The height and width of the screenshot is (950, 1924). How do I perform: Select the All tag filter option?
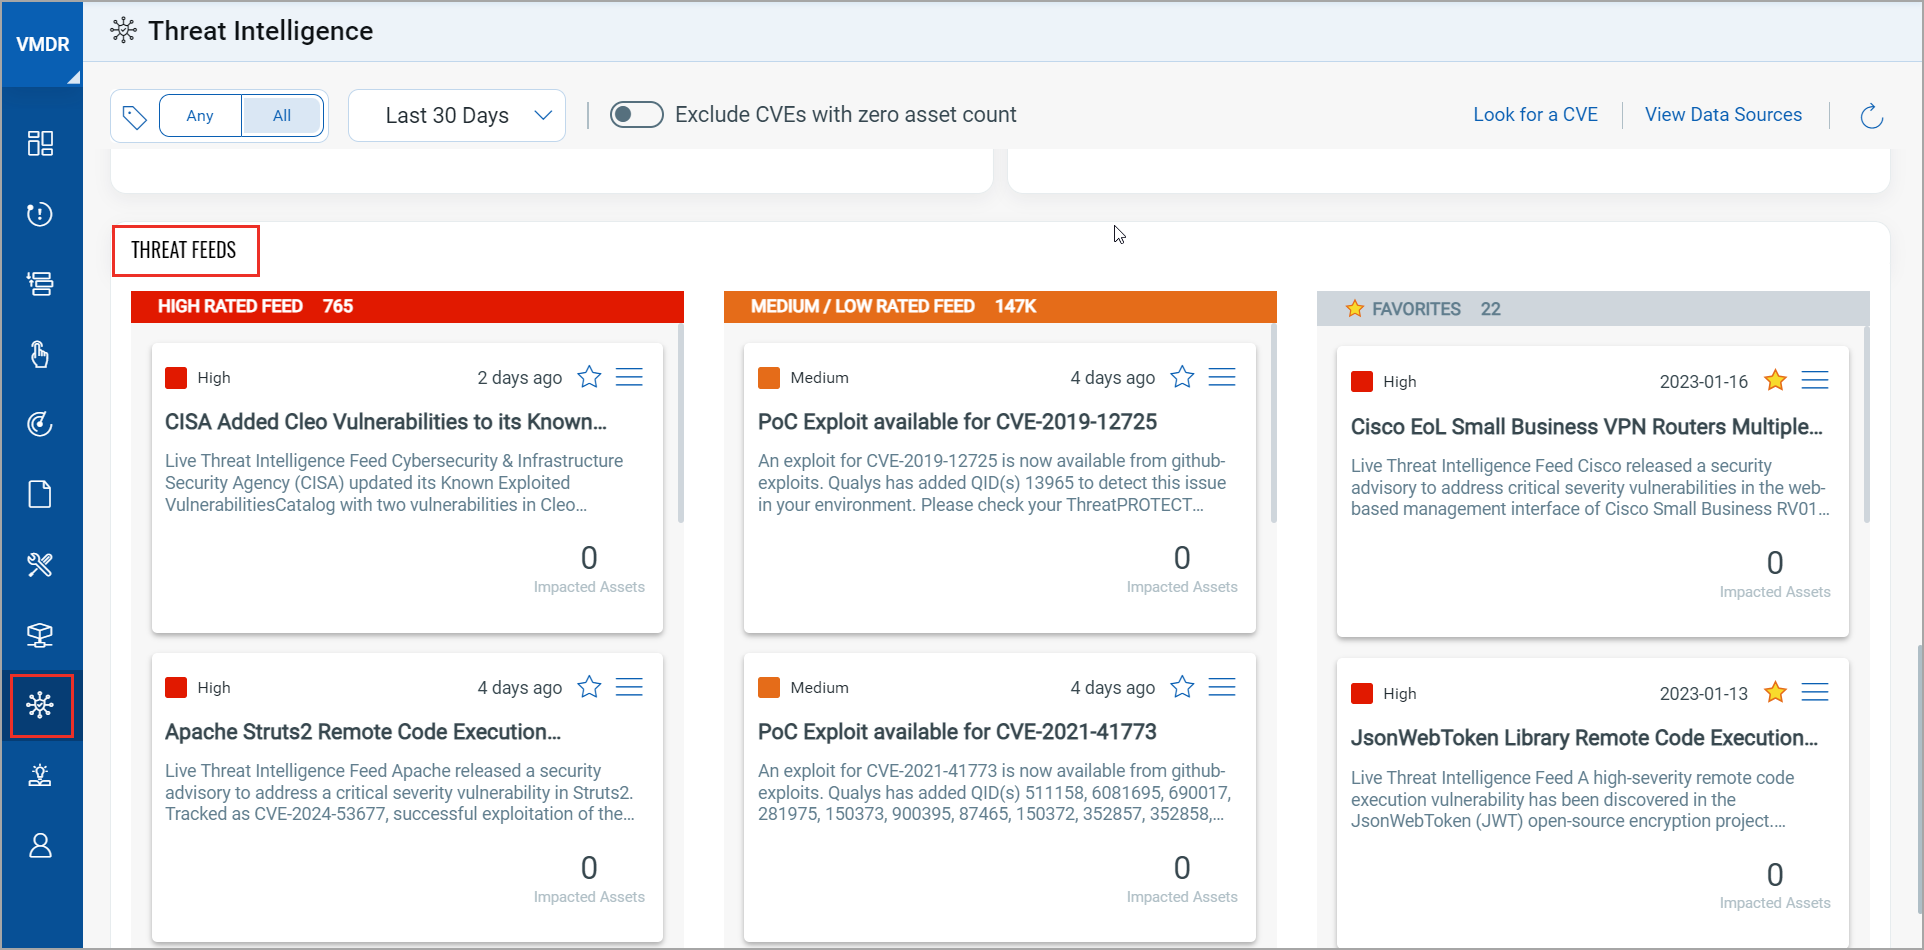coord(282,116)
